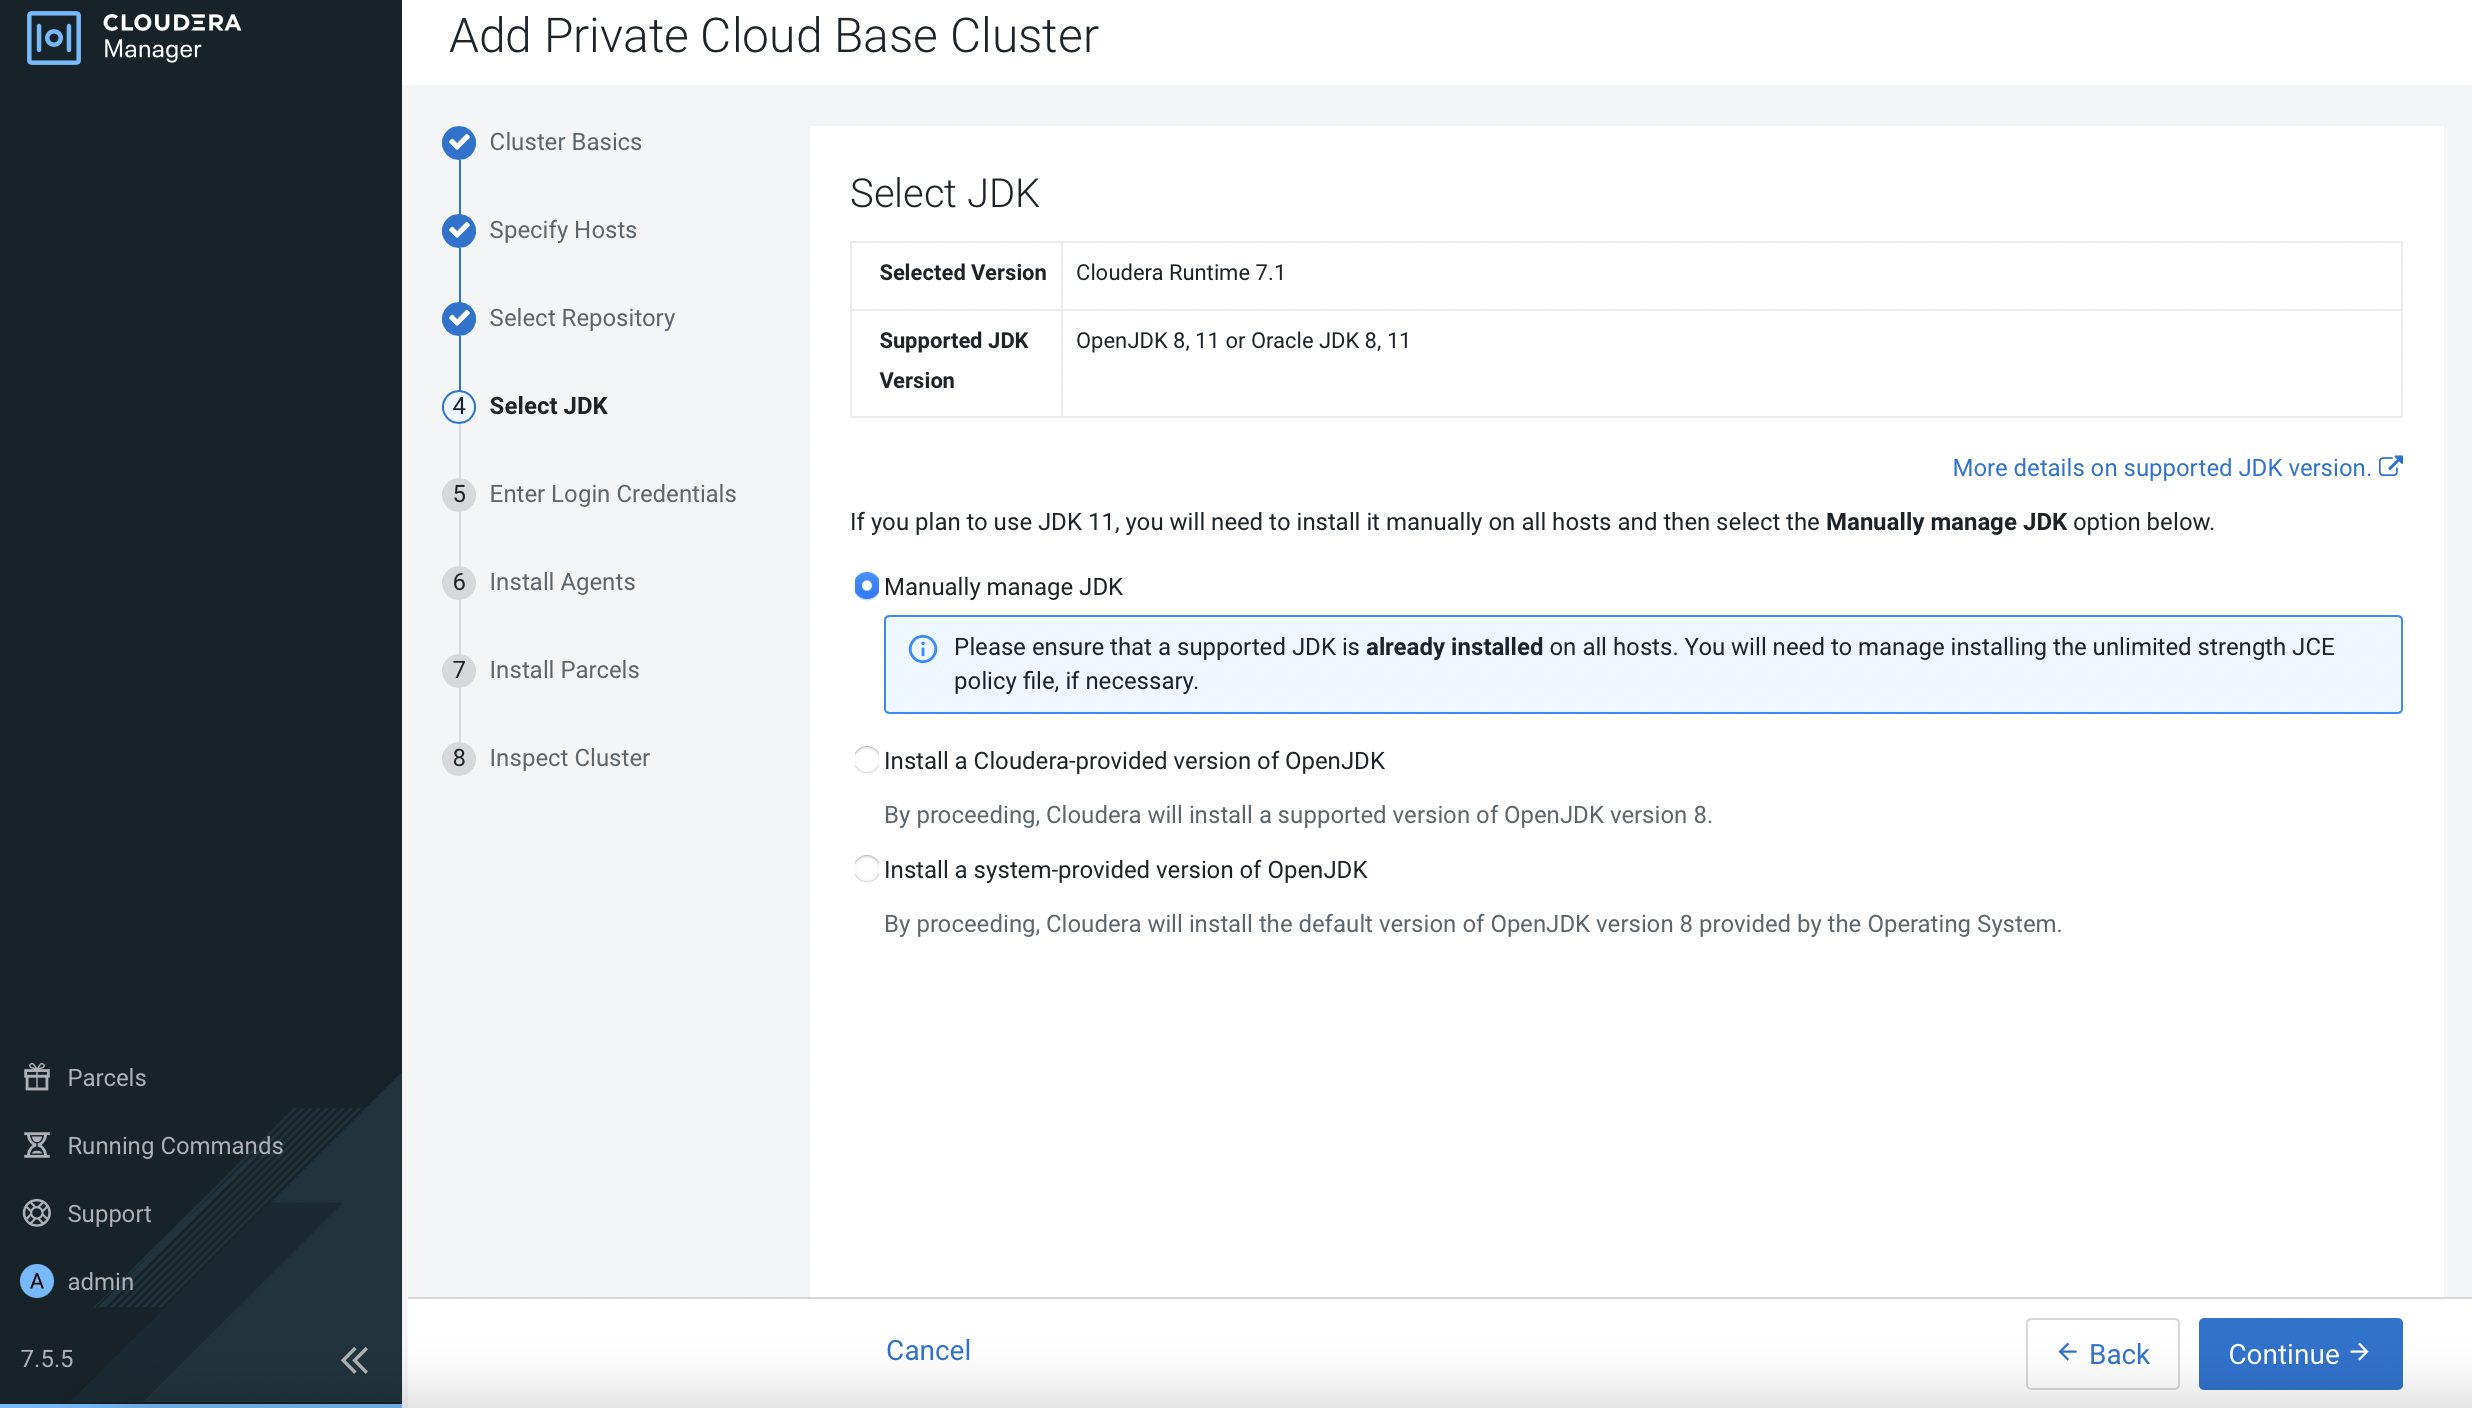Collapse the sidebar with double chevron
The image size is (2472, 1408).
pyautogui.click(x=354, y=1359)
